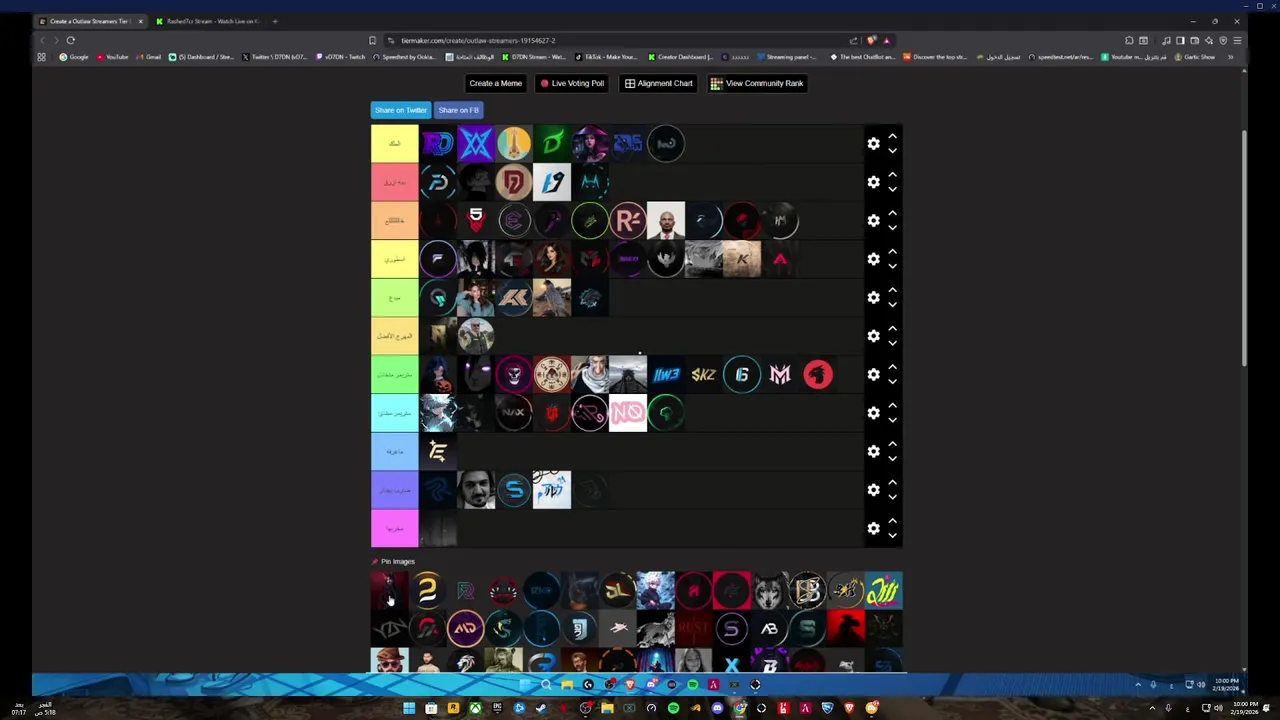Click the magenta tier label cell
This screenshot has height=720, width=1280.
[394, 528]
